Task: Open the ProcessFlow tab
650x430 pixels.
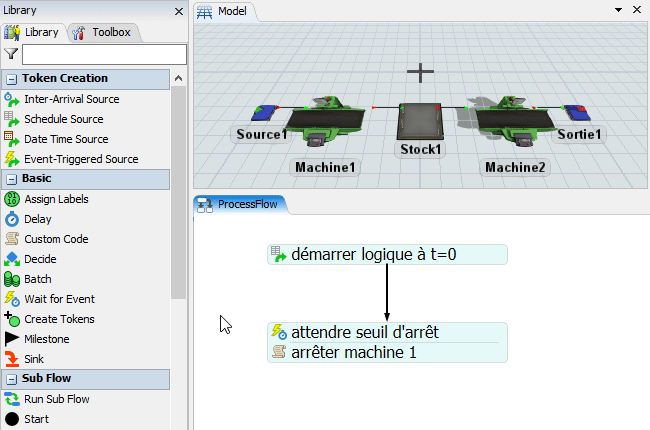Action: click(x=241, y=204)
